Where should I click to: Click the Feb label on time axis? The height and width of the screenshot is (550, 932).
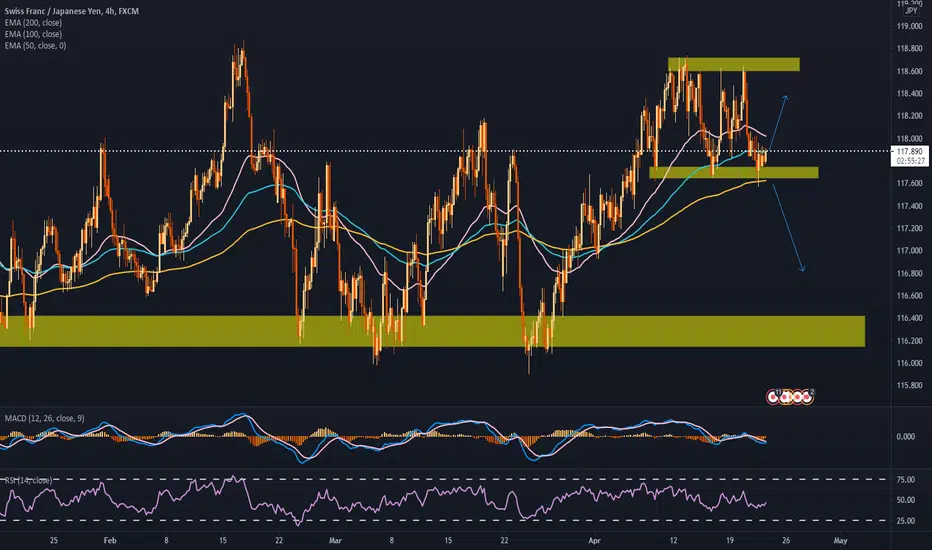[110, 540]
